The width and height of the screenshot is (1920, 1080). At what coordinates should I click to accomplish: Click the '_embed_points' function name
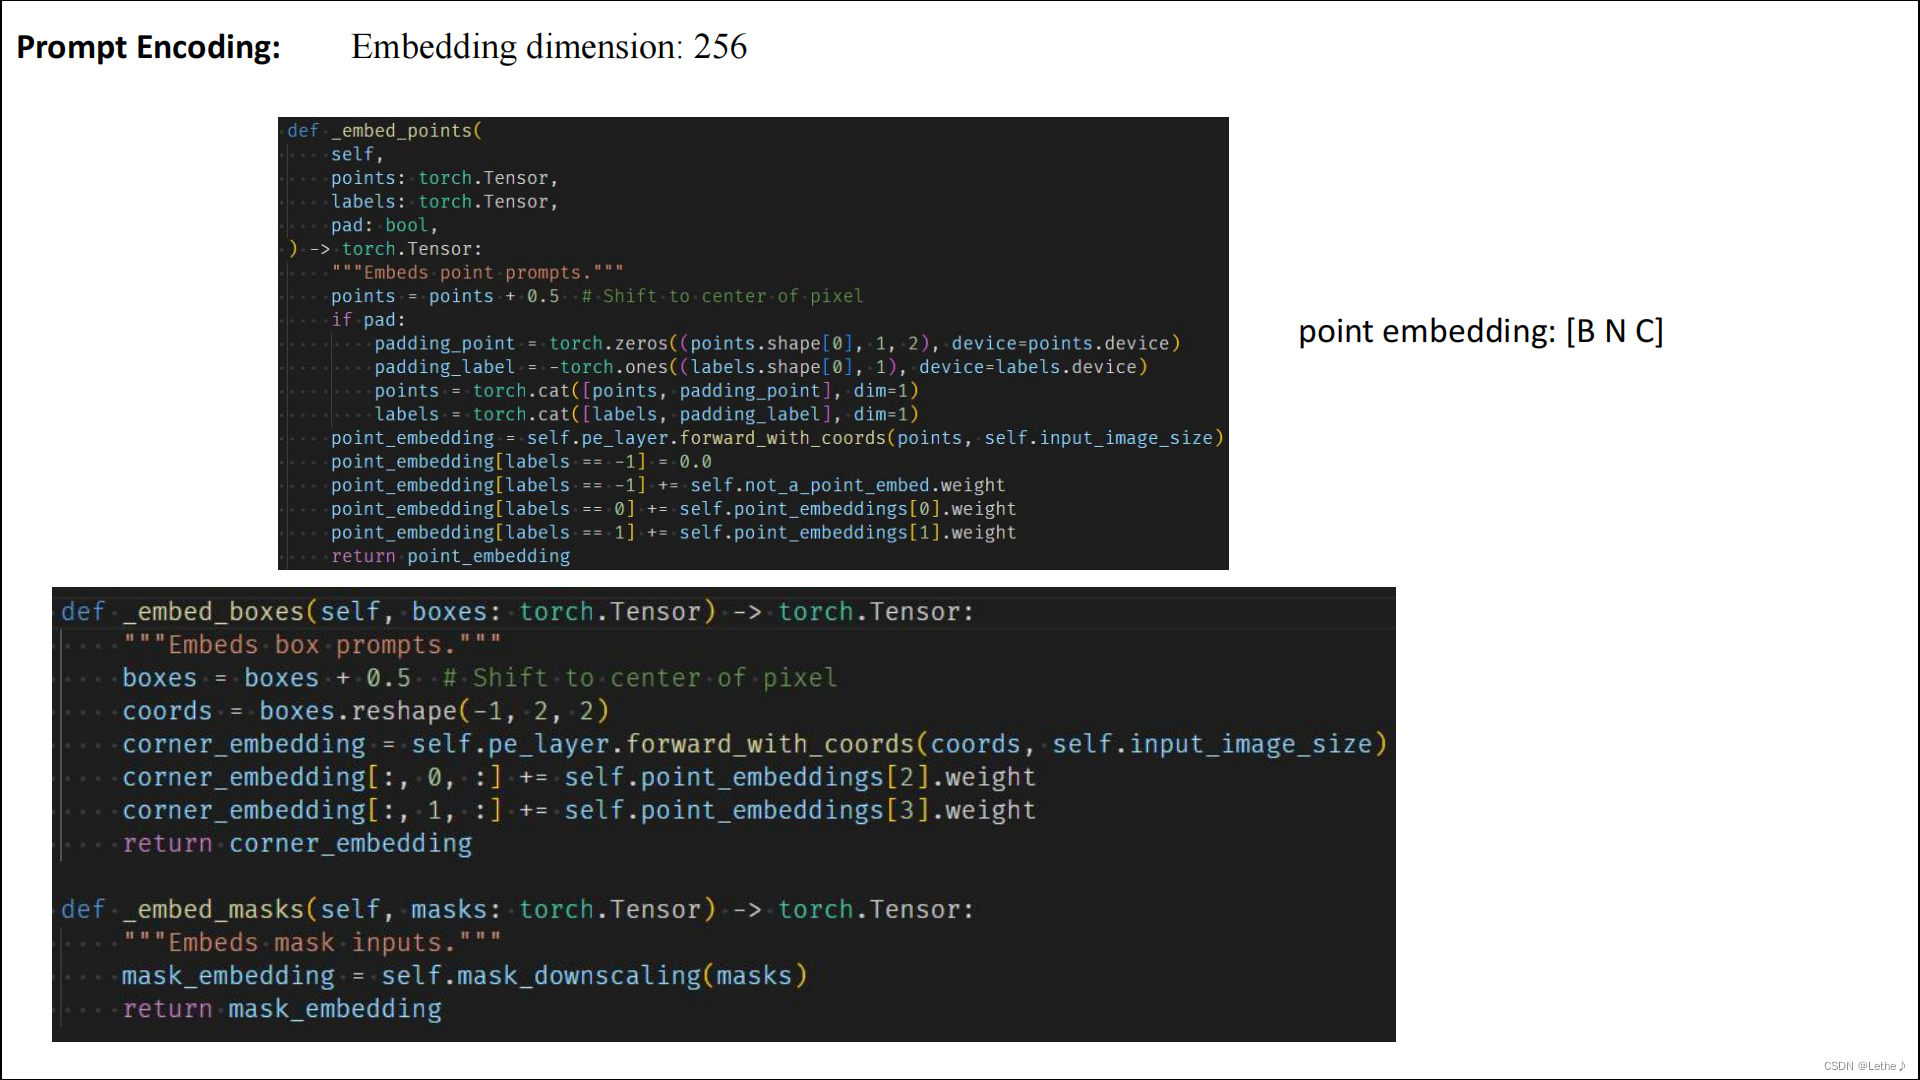[406, 131]
